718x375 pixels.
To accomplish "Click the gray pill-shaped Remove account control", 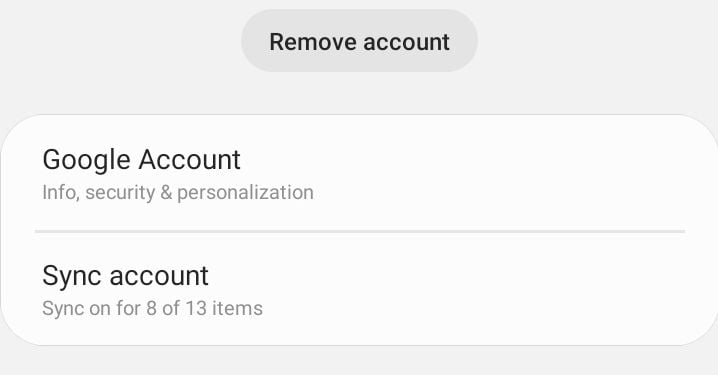I will (x=359, y=41).
